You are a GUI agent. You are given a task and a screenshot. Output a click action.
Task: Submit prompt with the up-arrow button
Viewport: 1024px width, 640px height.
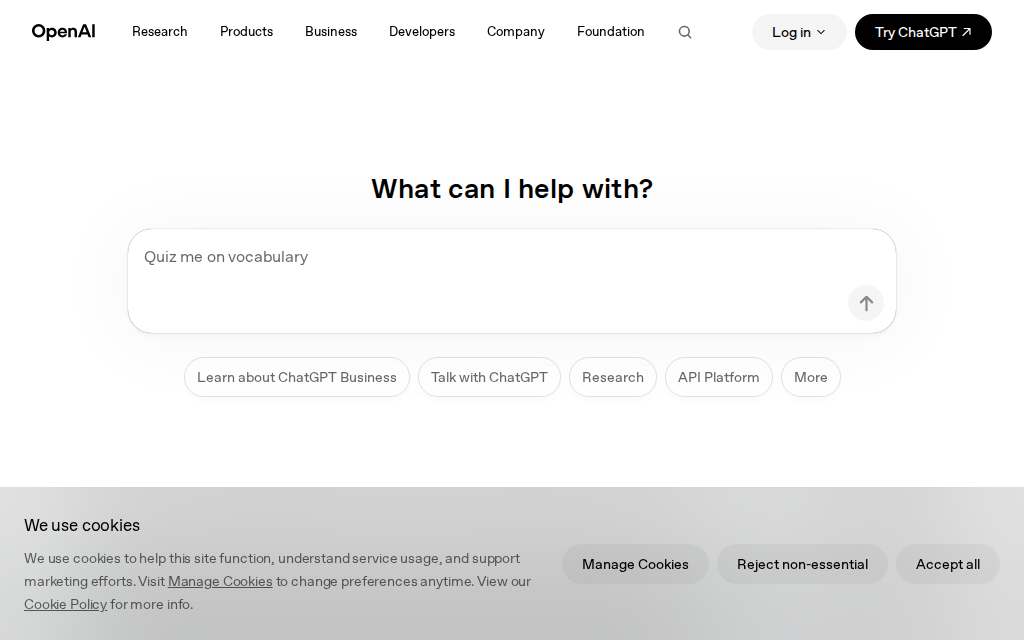click(866, 303)
